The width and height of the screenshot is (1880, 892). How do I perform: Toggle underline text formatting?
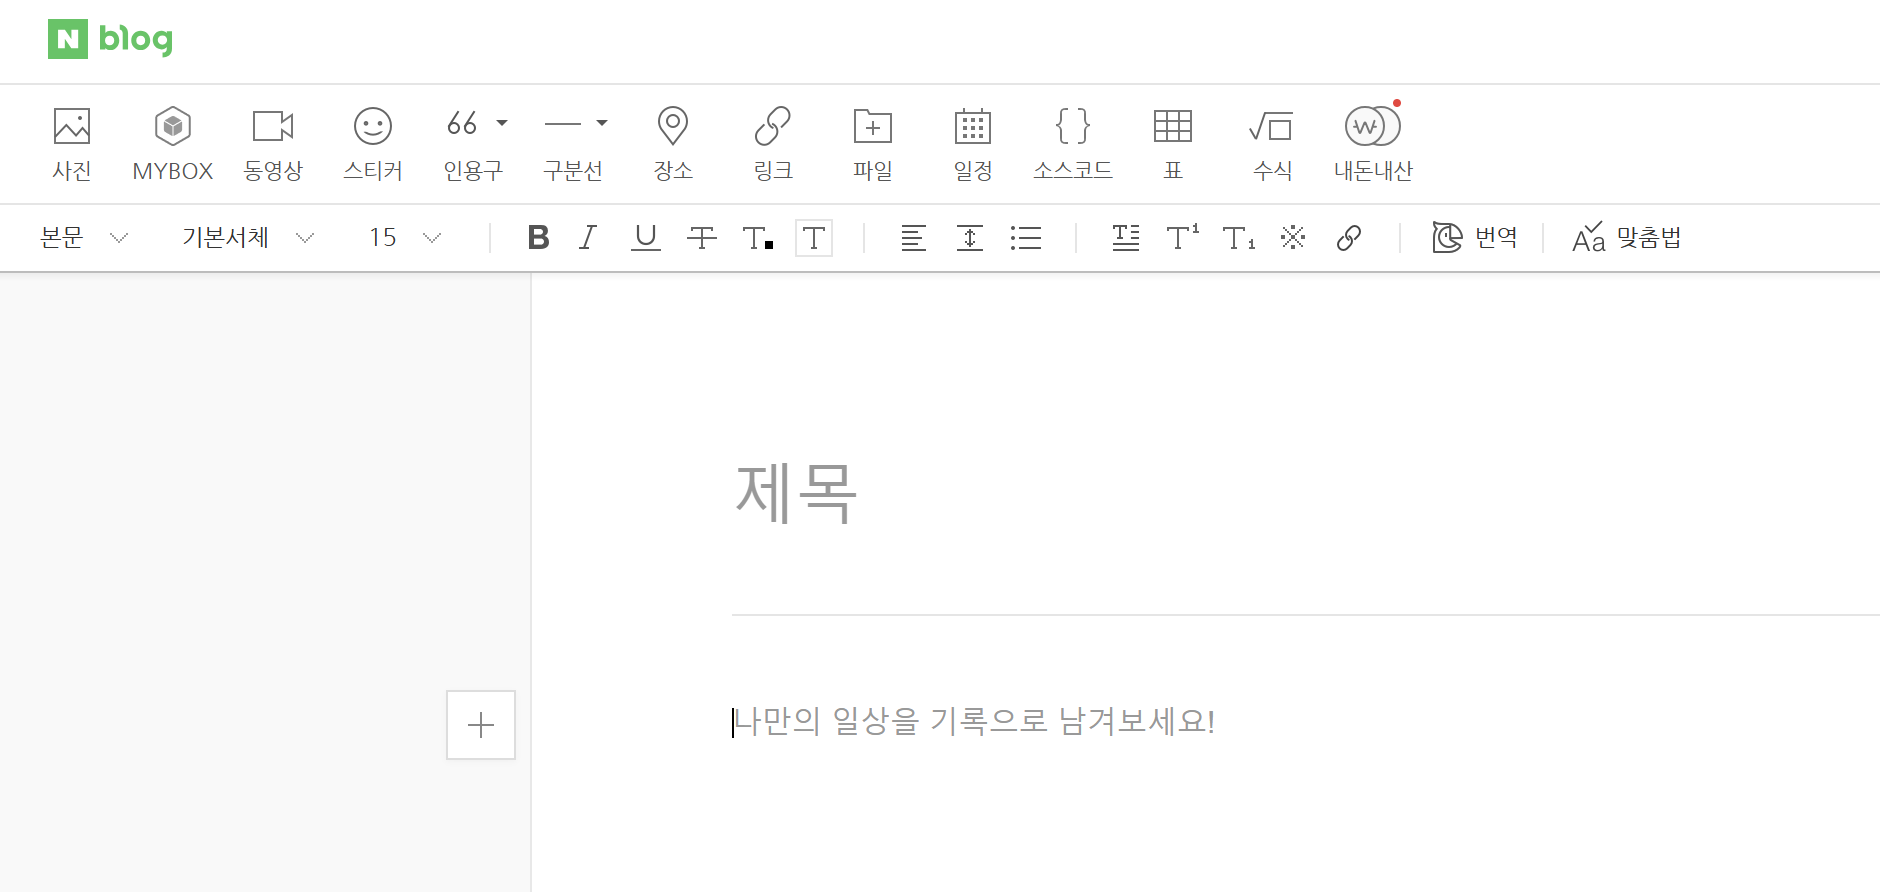click(x=646, y=238)
